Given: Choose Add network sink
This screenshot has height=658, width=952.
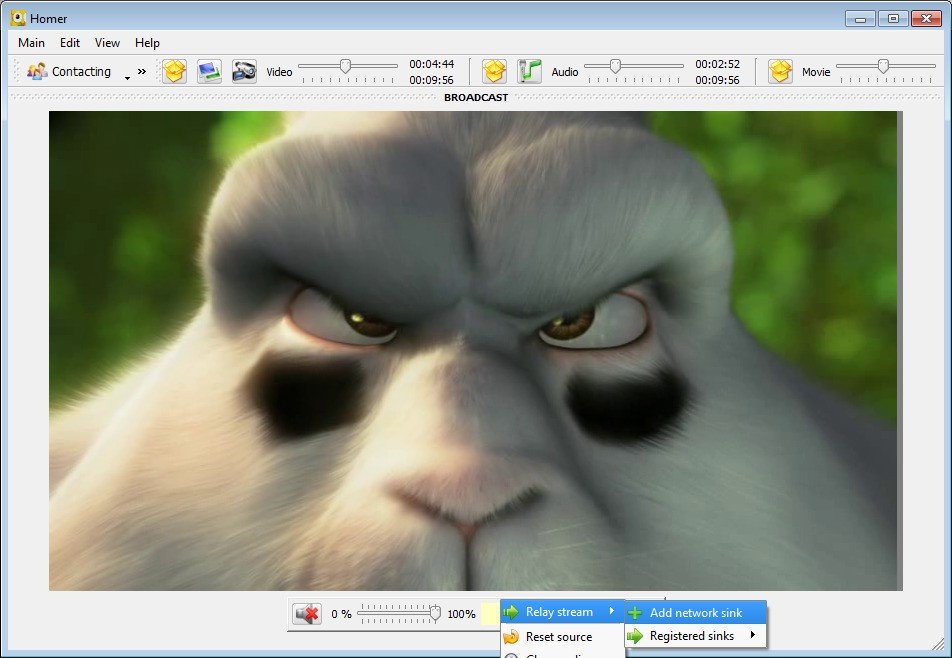Looking at the screenshot, I should click(x=696, y=612).
